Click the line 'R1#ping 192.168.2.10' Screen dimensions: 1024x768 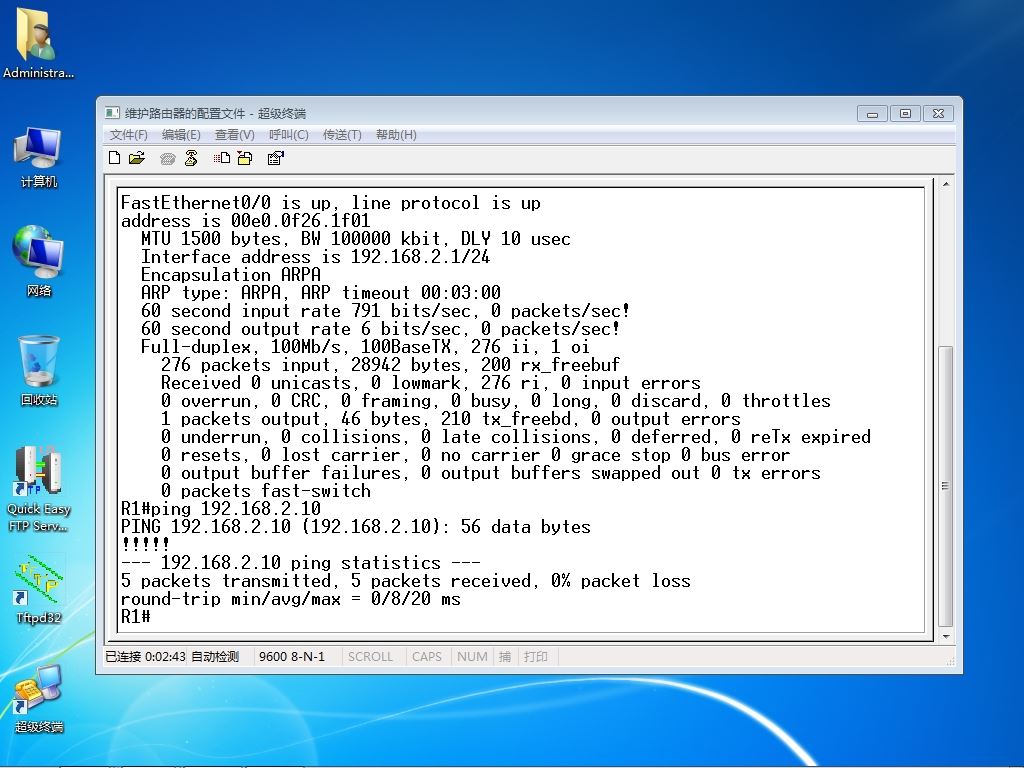(221, 509)
